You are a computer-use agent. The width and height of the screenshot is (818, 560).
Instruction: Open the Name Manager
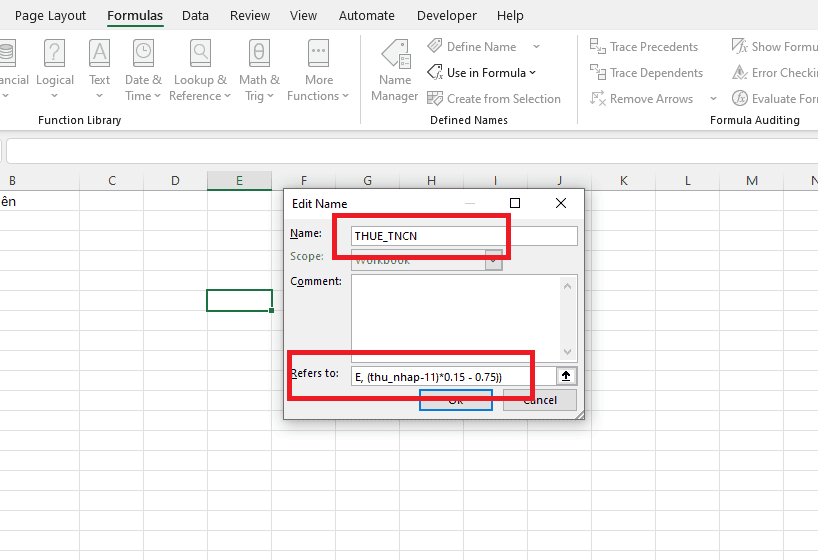click(395, 69)
